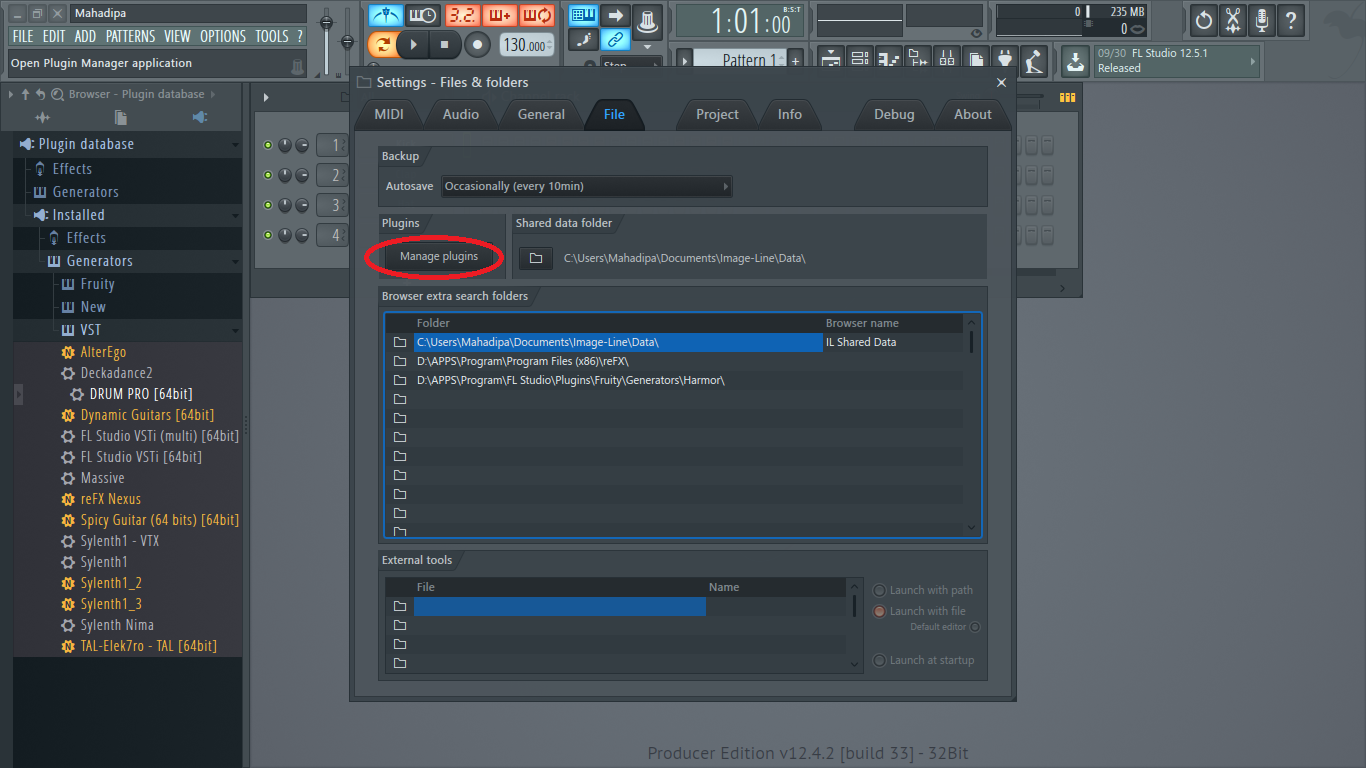
Task: Mute channel 2 green LED
Action: [x=267, y=175]
